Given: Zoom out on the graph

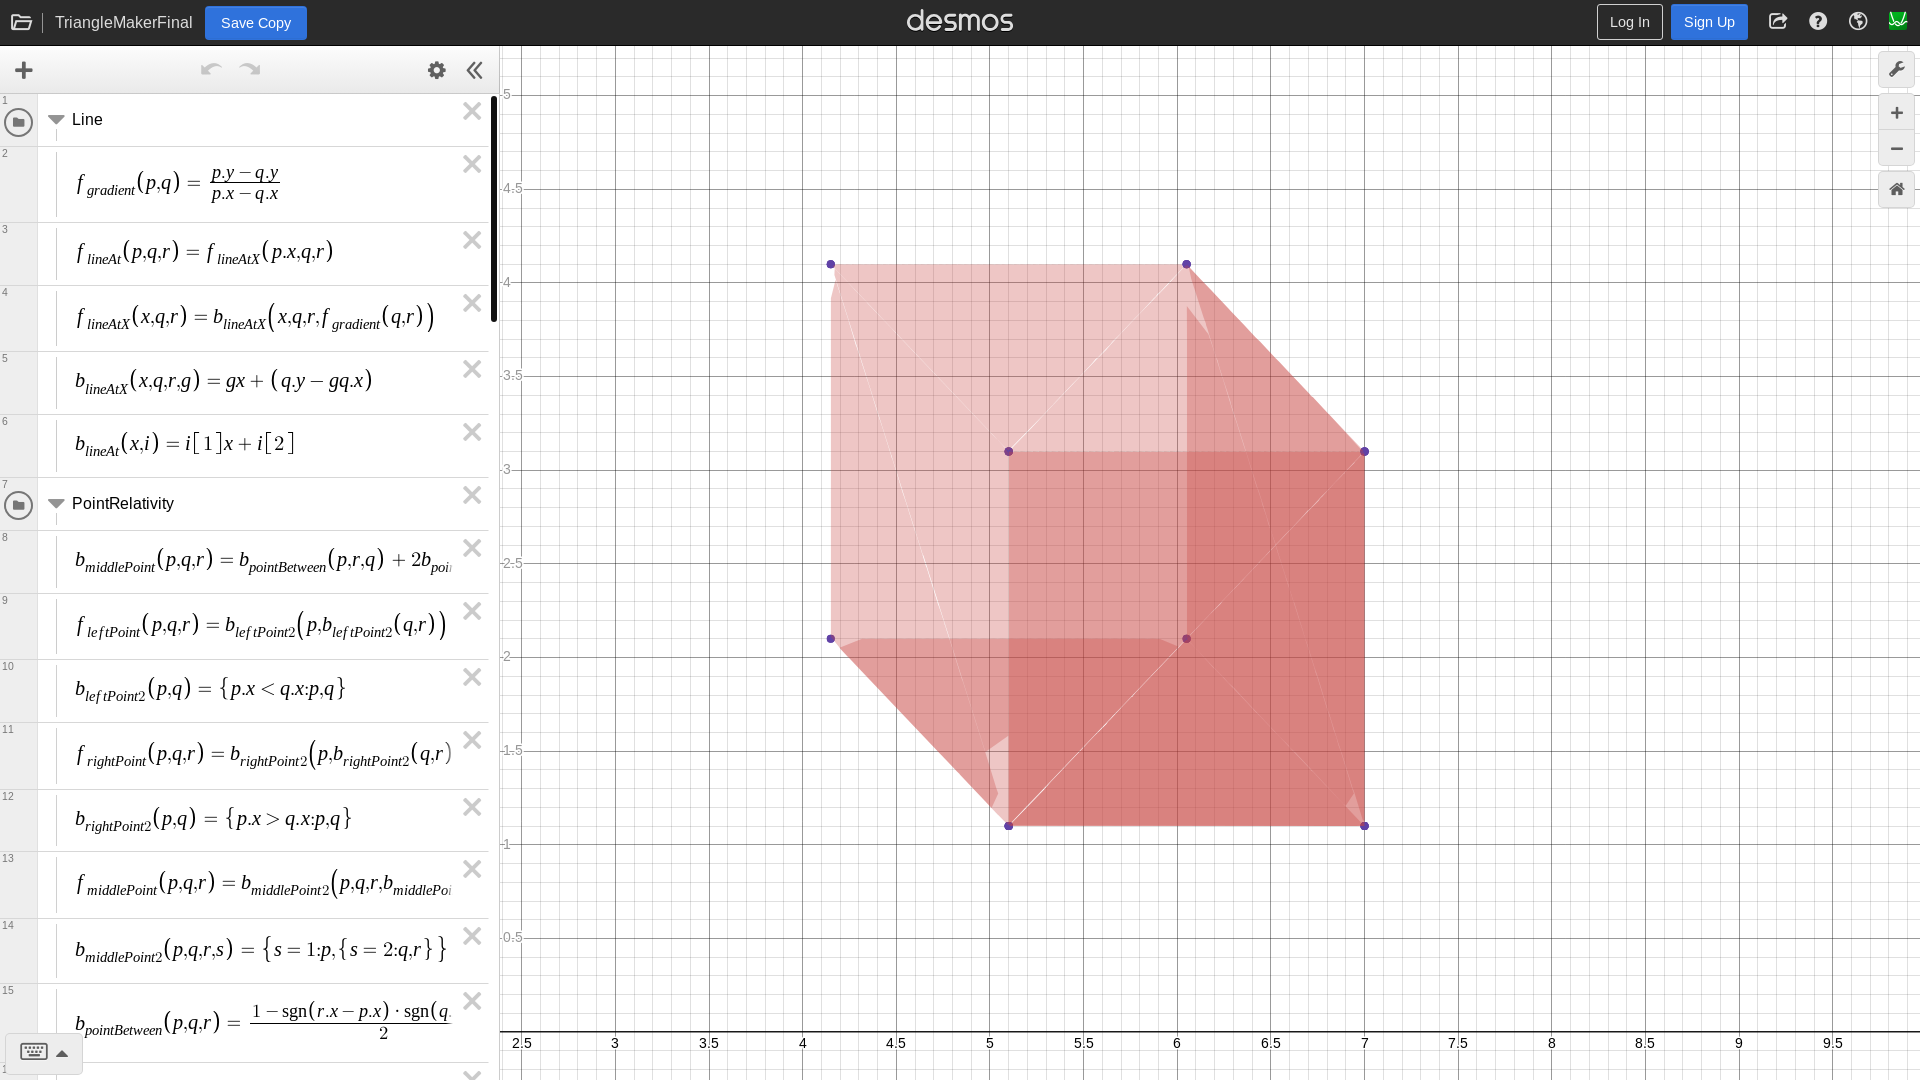Looking at the screenshot, I should tap(1896, 149).
